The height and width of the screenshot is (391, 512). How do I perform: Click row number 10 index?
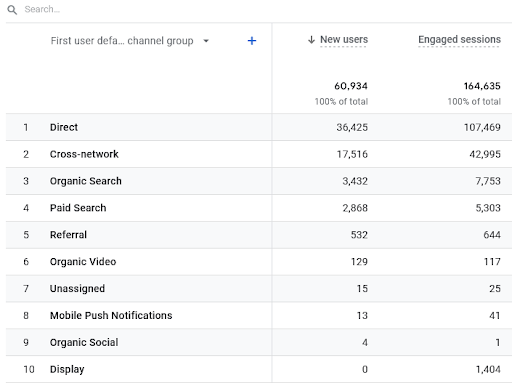click(29, 369)
